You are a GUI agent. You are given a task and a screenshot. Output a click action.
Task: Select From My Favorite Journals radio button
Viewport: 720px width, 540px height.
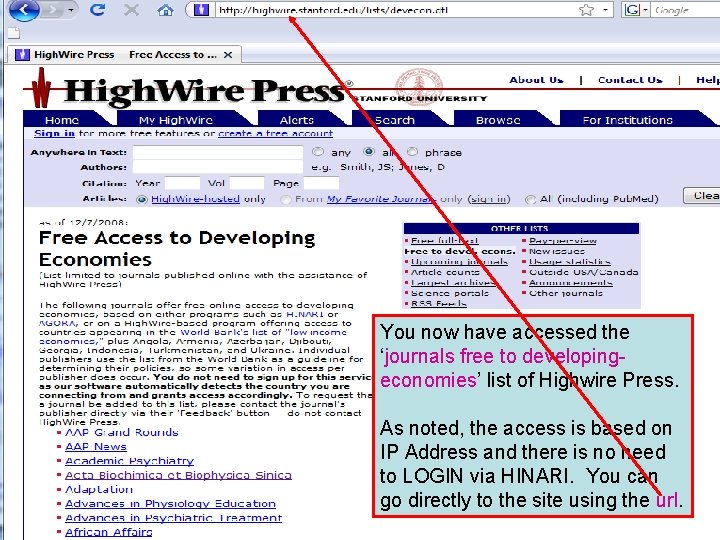point(286,199)
